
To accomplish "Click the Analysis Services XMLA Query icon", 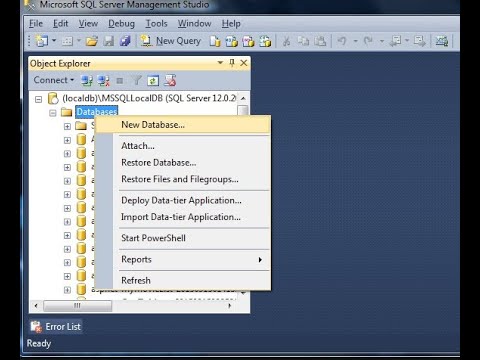I will click(x=265, y=41).
